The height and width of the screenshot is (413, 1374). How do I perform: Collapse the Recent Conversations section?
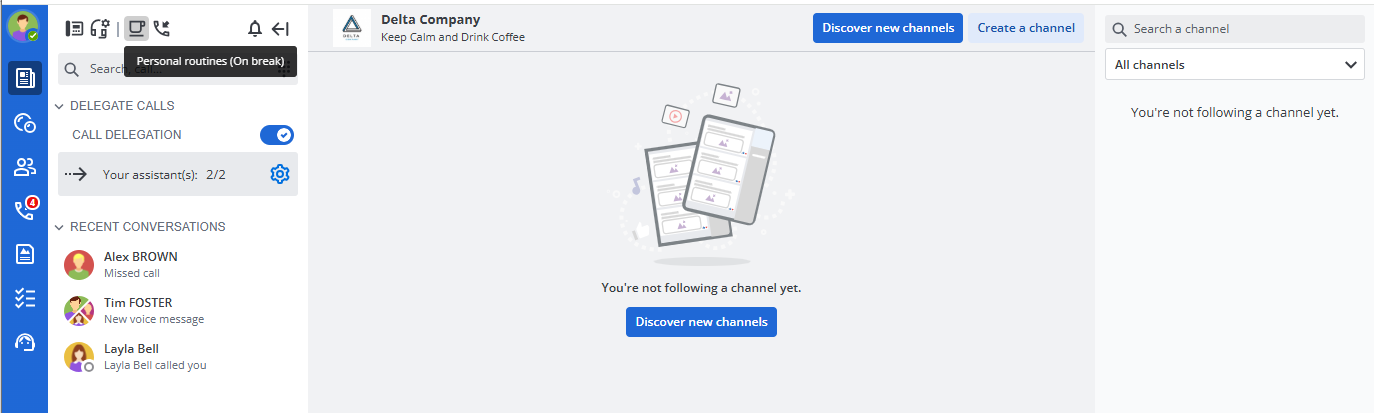click(60, 227)
